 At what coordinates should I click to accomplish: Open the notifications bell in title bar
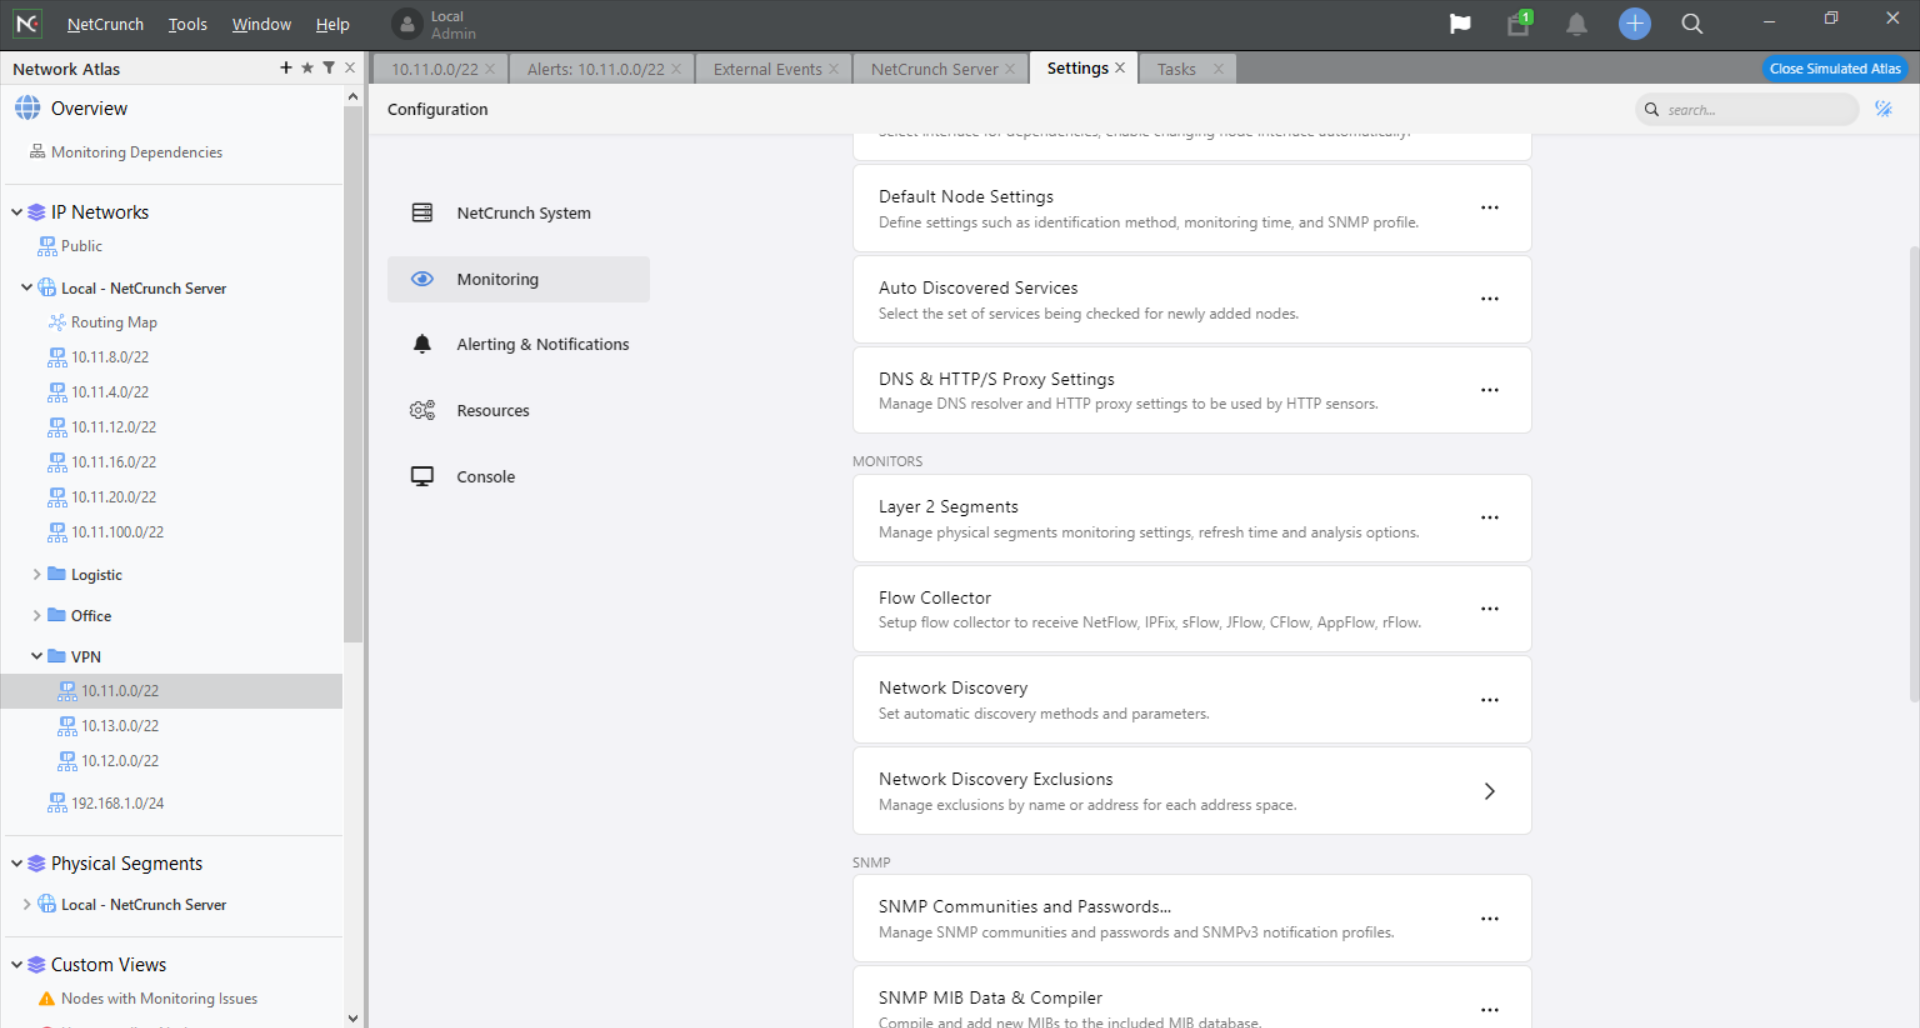point(1577,24)
